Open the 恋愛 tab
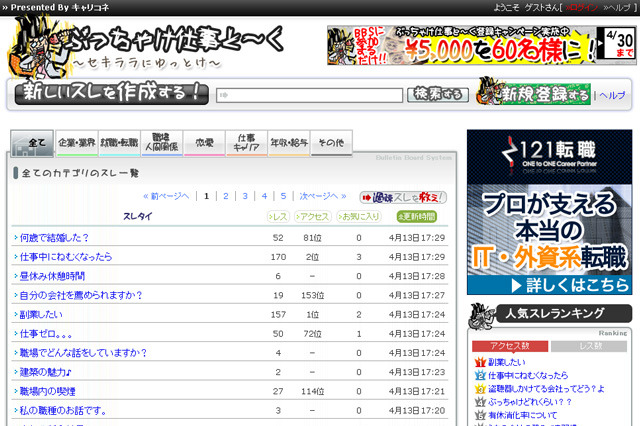Image resolution: width=640 pixels, height=426 pixels. [204, 143]
